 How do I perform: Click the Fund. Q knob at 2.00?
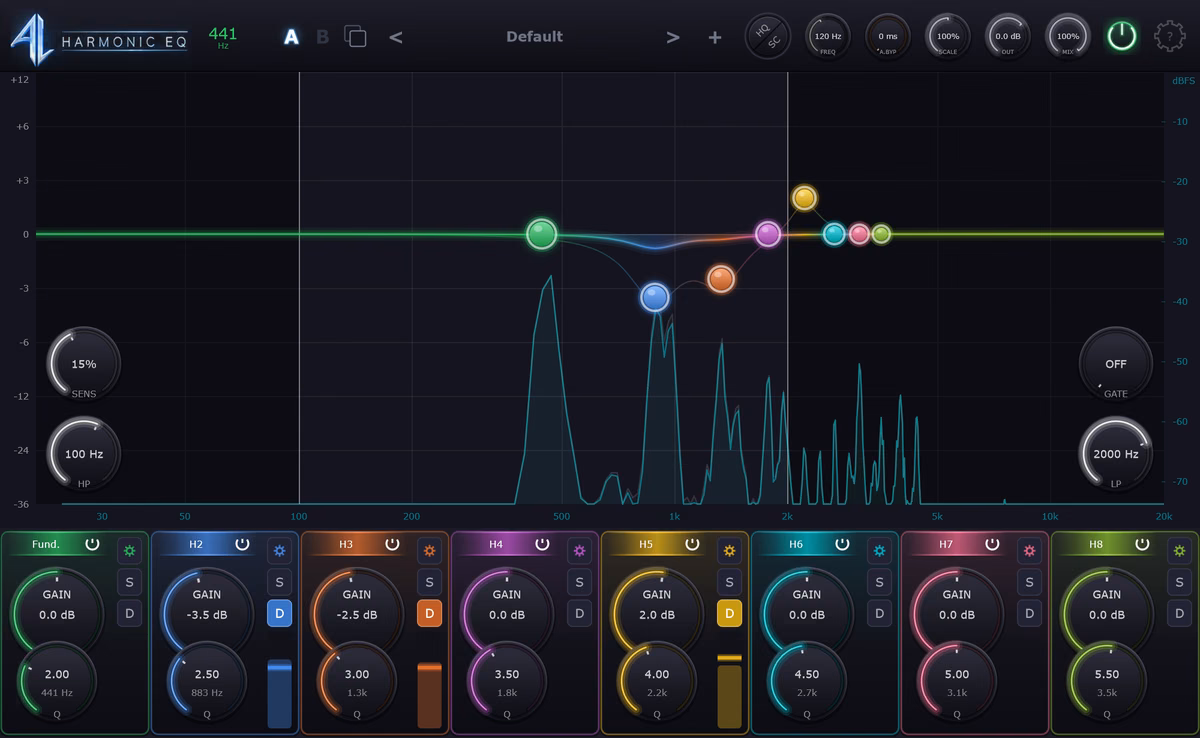[x=57, y=681]
